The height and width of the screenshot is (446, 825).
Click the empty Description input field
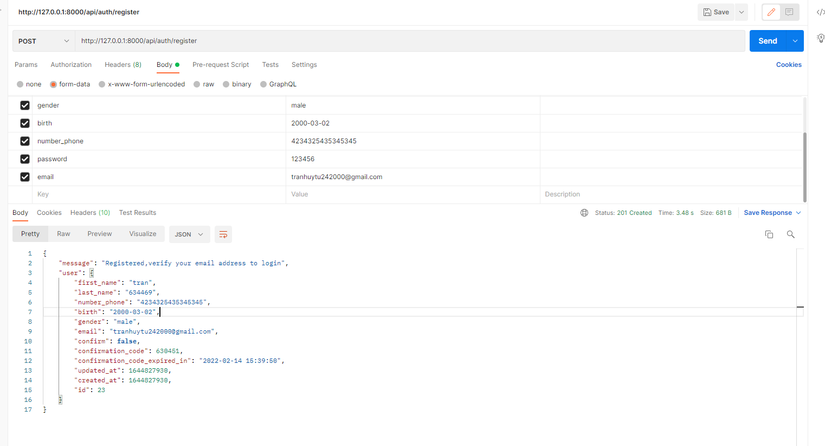(671, 194)
